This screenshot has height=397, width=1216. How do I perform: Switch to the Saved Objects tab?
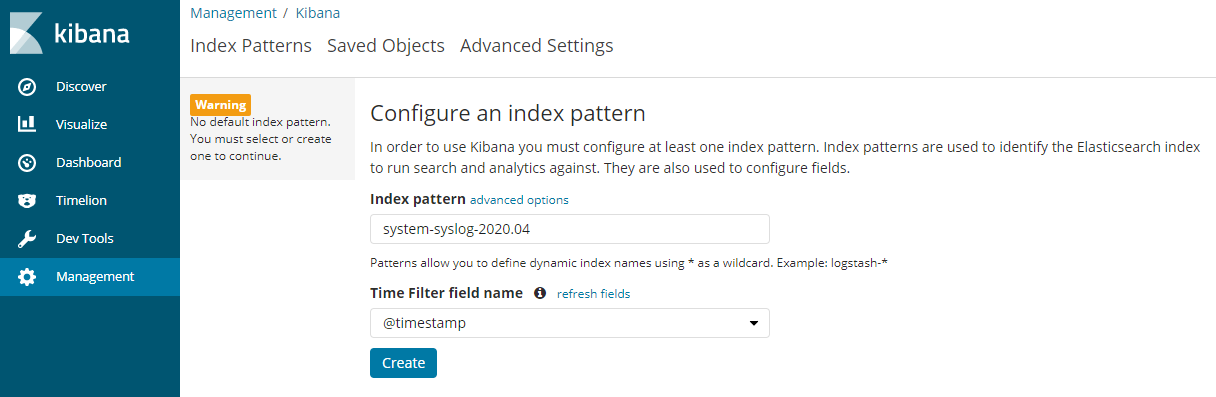click(386, 46)
